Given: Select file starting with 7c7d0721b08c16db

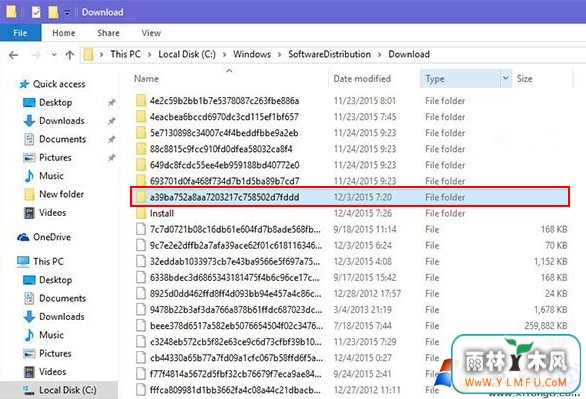Looking at the screenshot, I should (x=235, y=229).
